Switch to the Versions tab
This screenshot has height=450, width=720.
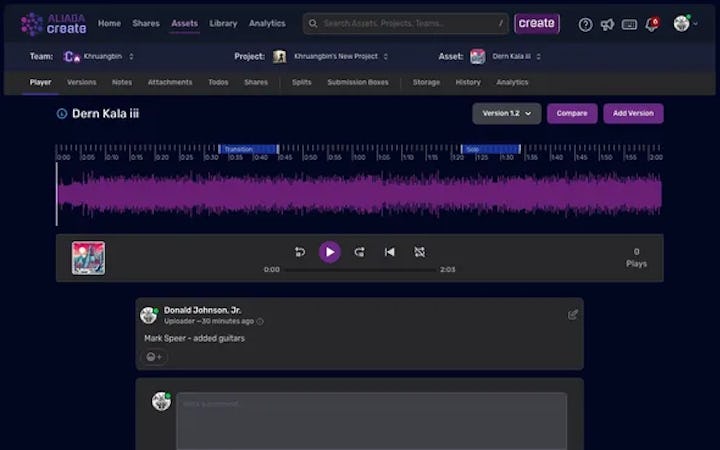82,82
